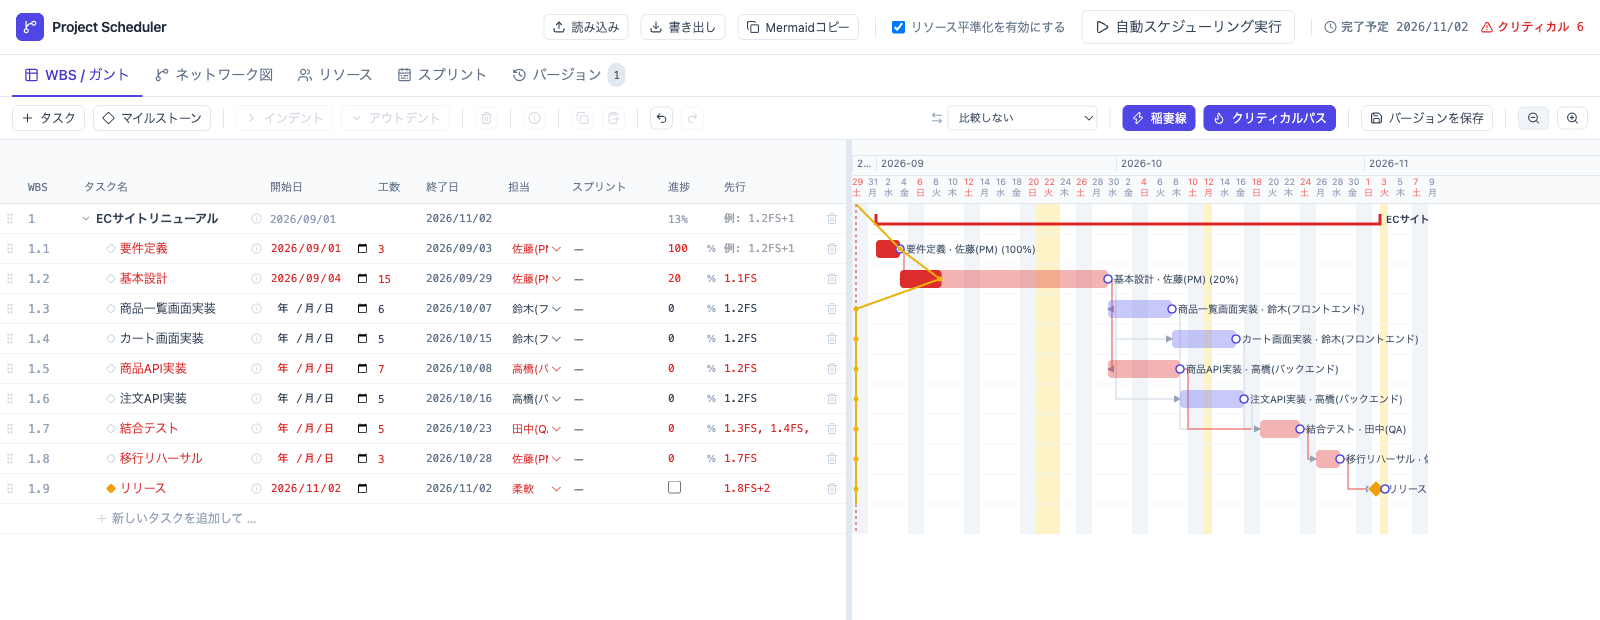1600x620 pixels.
Task: Open assignee dropdown for 結合テスト
Action: tap(537, 428)
